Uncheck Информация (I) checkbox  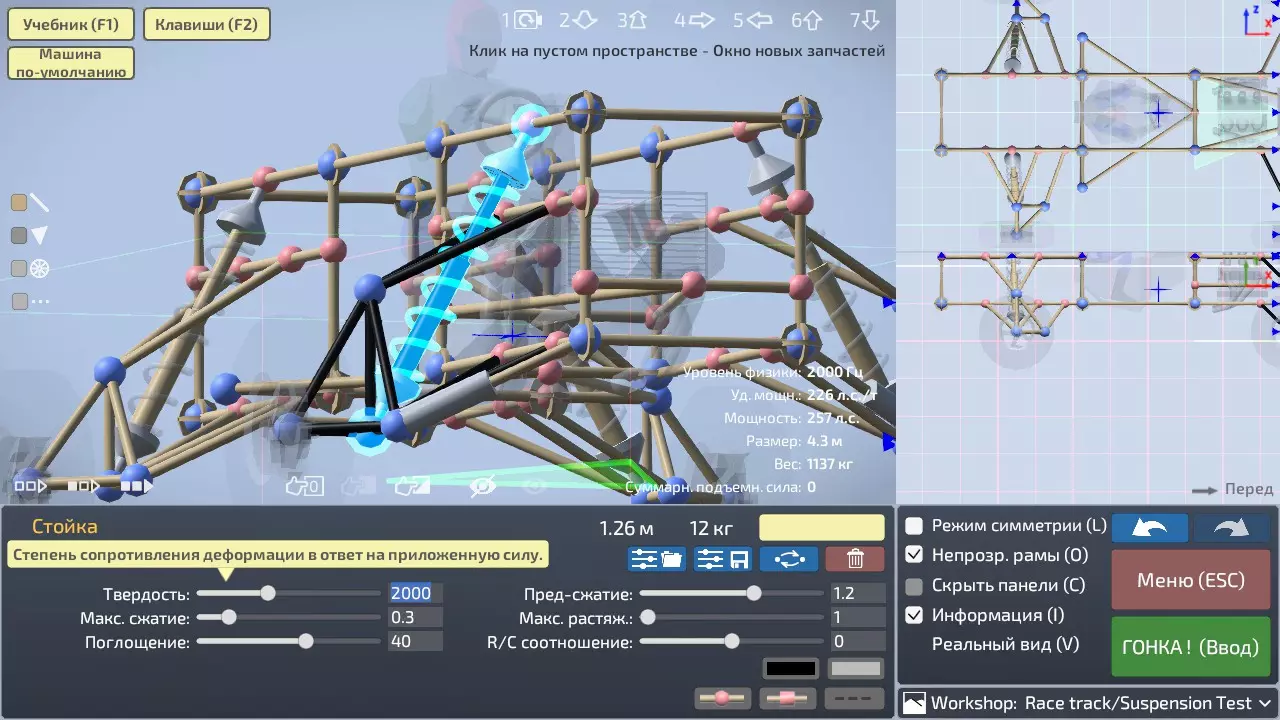click(x=914, y=615)
